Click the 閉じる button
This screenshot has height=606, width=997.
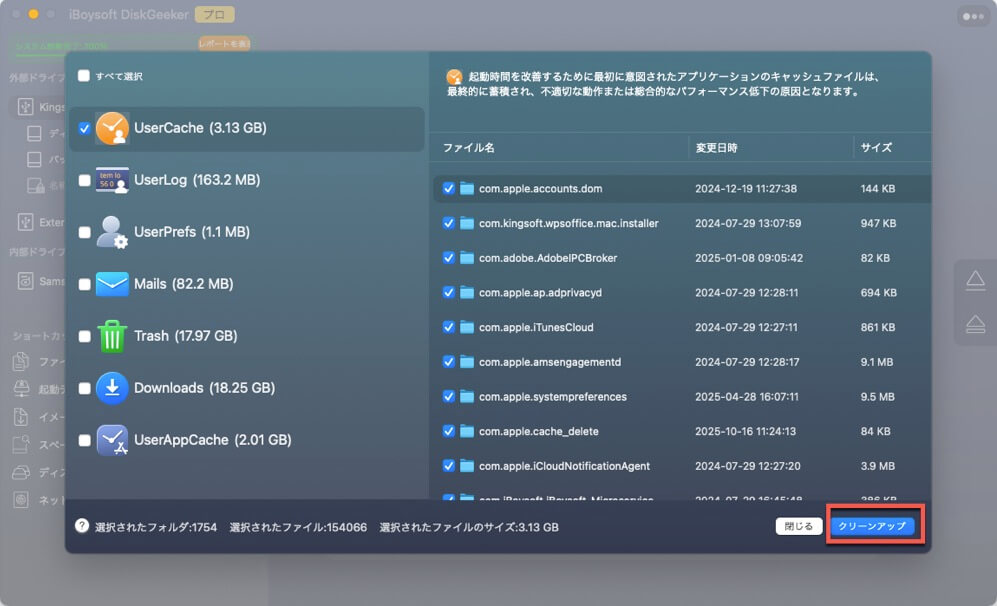point(798,524)
